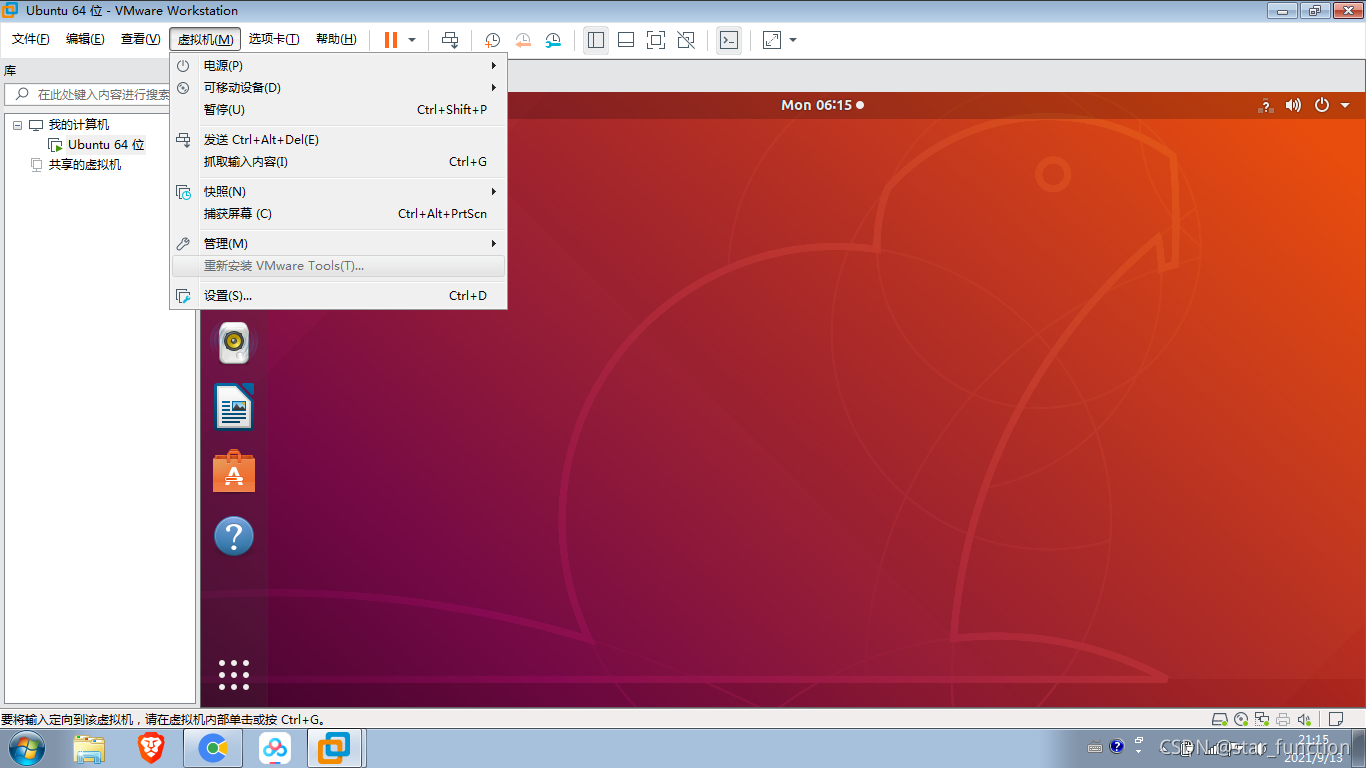
Task: Click the Ubuntu network status icon
Action: (x=1266, y=105)
